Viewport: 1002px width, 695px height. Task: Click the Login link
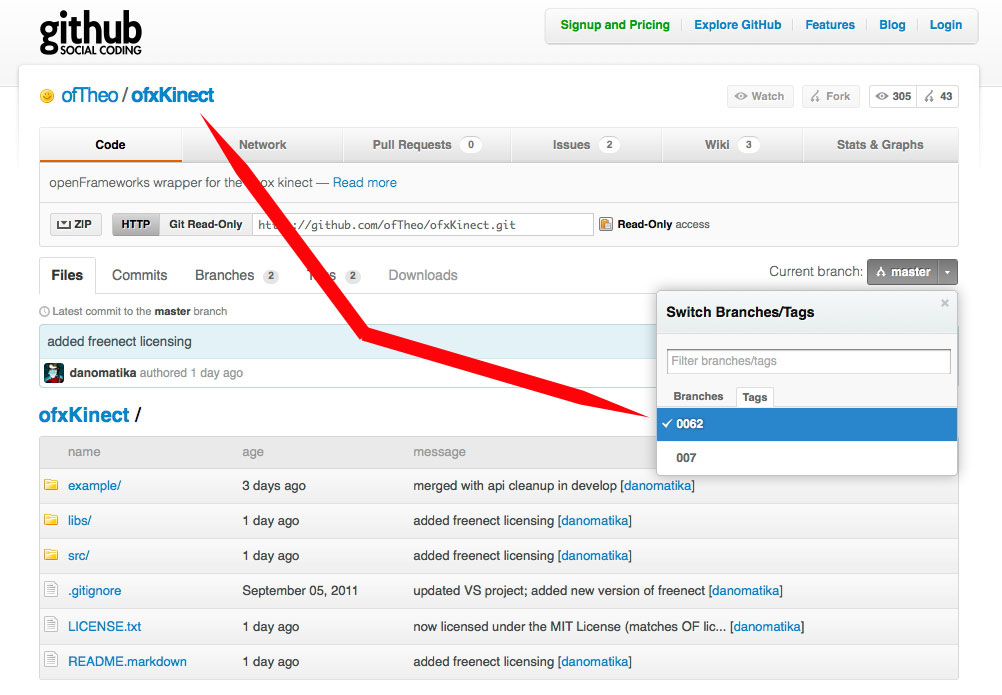coord(946,25)
